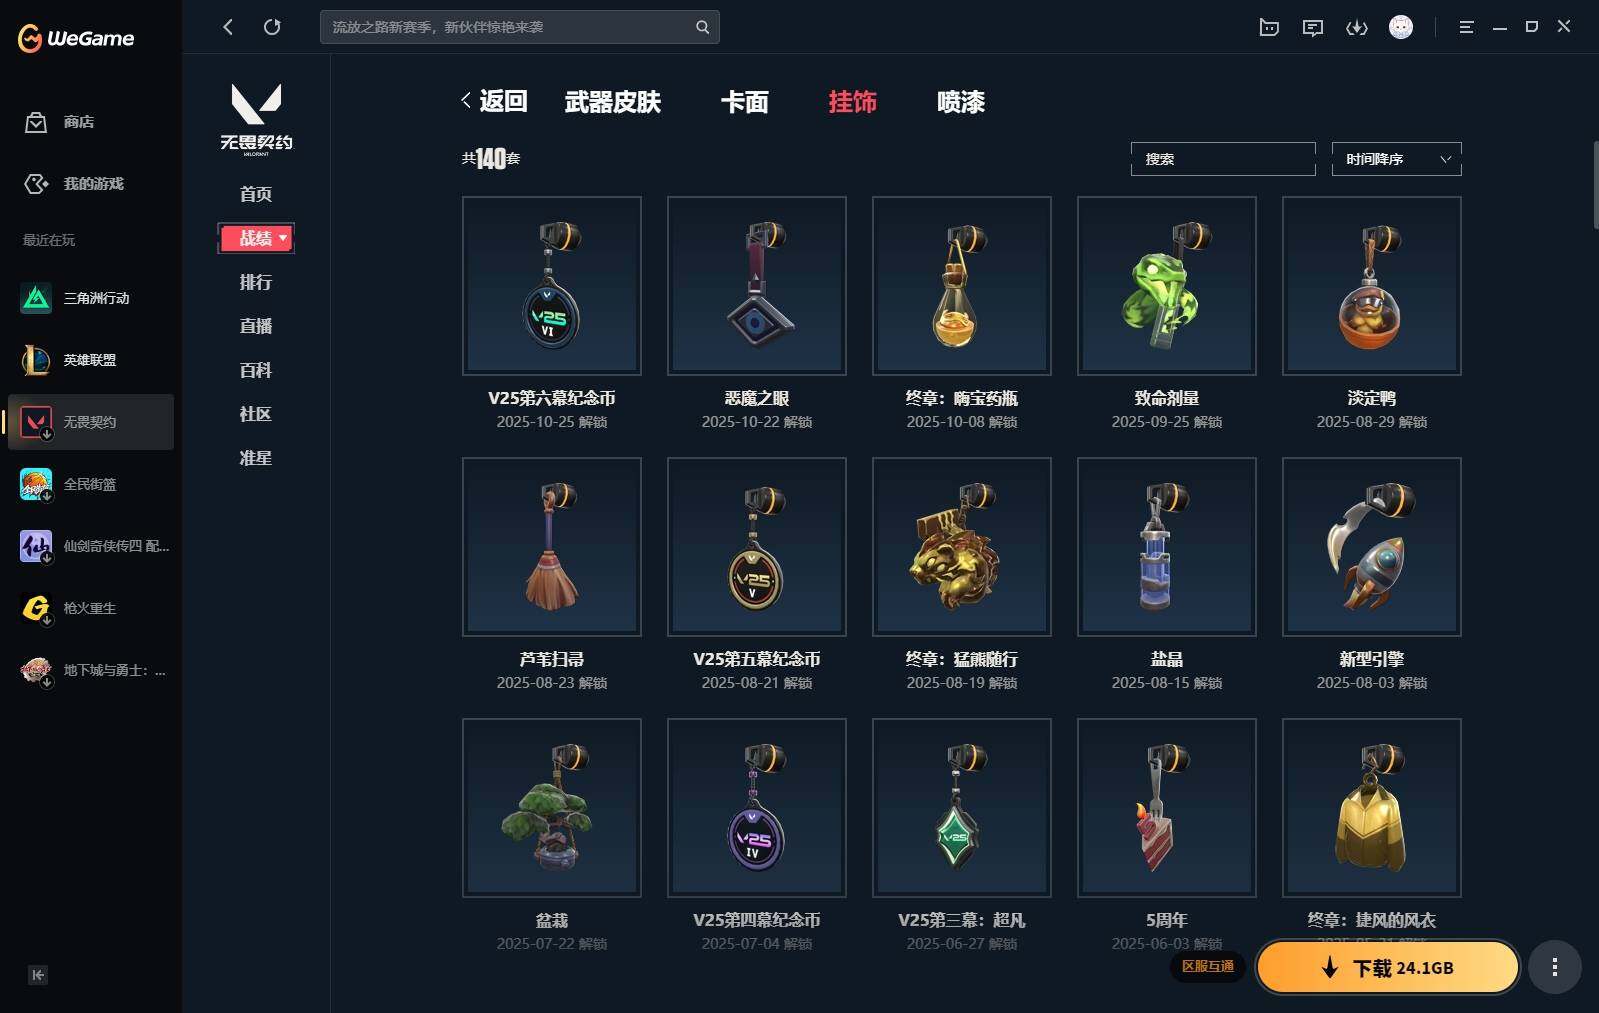The image size is (1599, 1013).
Task: Open 英雄联盟 in recent games
Action: pos(91,360)
